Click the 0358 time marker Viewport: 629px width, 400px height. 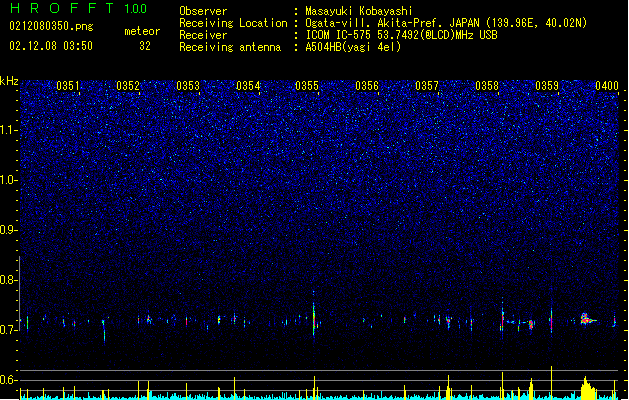click(x=487, y=86)
